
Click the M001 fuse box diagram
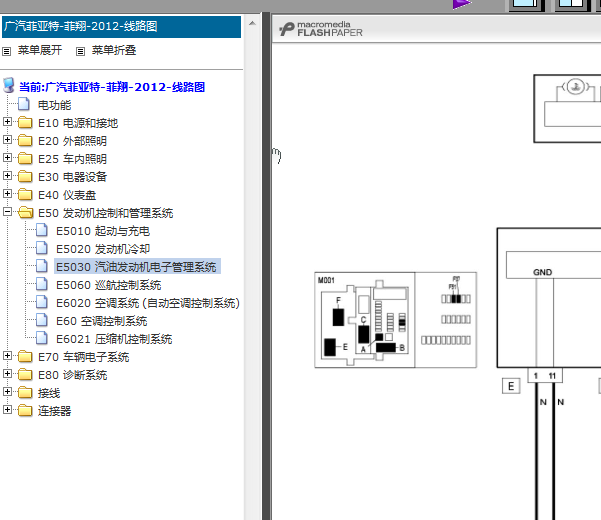pyautogui.click(x=396, y=320)
